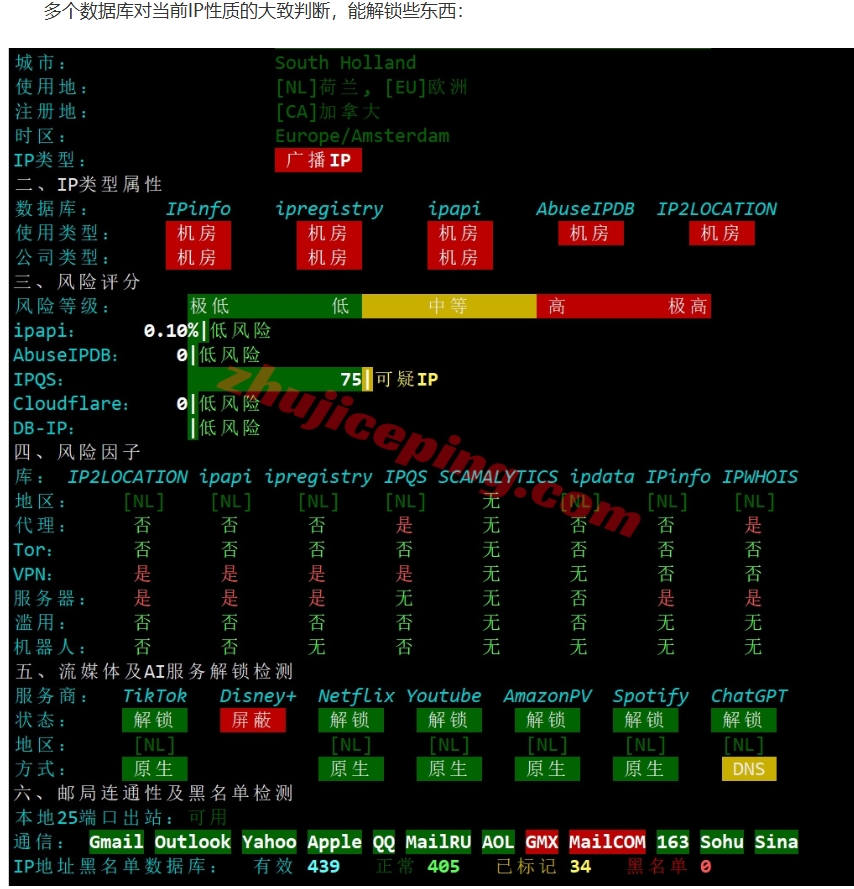This screenshot has height=889, width=854.
Task: Click the "AbuseIPDB:" risk row label
Action: pyautogui.click(x=65, y=355)
